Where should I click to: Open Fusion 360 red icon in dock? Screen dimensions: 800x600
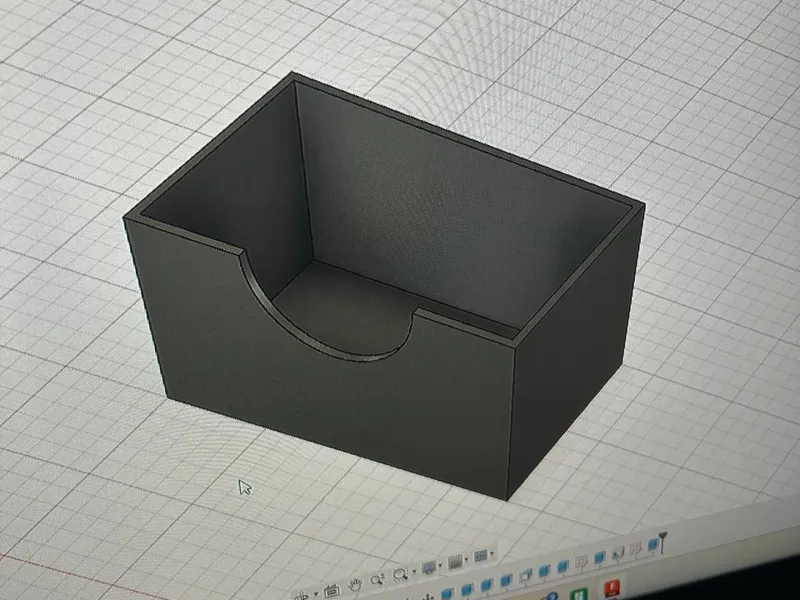pyautogui.click(x=612, y=587)
